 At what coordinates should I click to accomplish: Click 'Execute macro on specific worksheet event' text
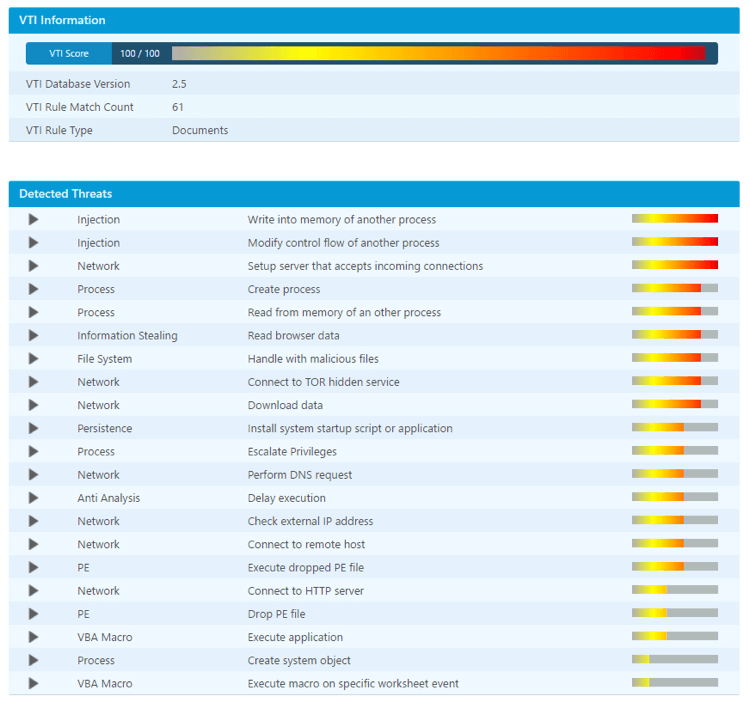pyautogui.click(x=353, y=683)
